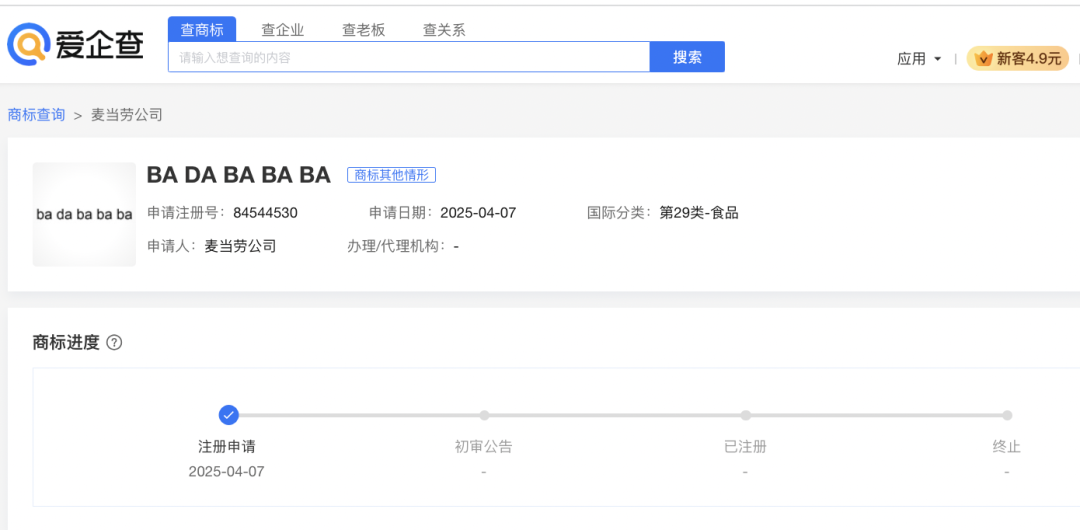The height and width of the screenshot is (530, 1080).
Task: Click 麦当劳公司 in the breadcrumb
Action: click(127, 115)
